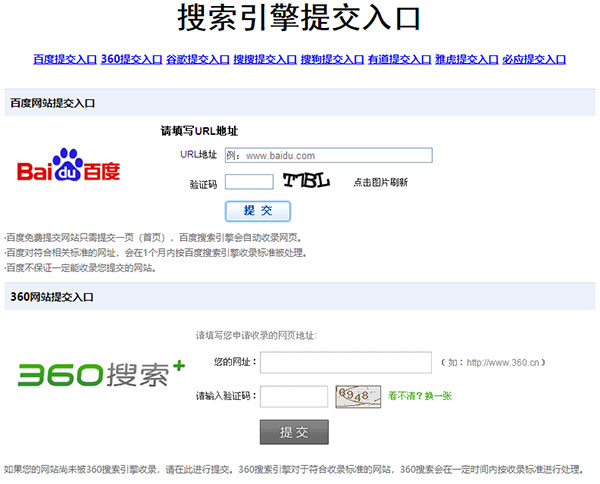Open the 有道提交入口 link
The image size is (600, 484).
(399, 59)
